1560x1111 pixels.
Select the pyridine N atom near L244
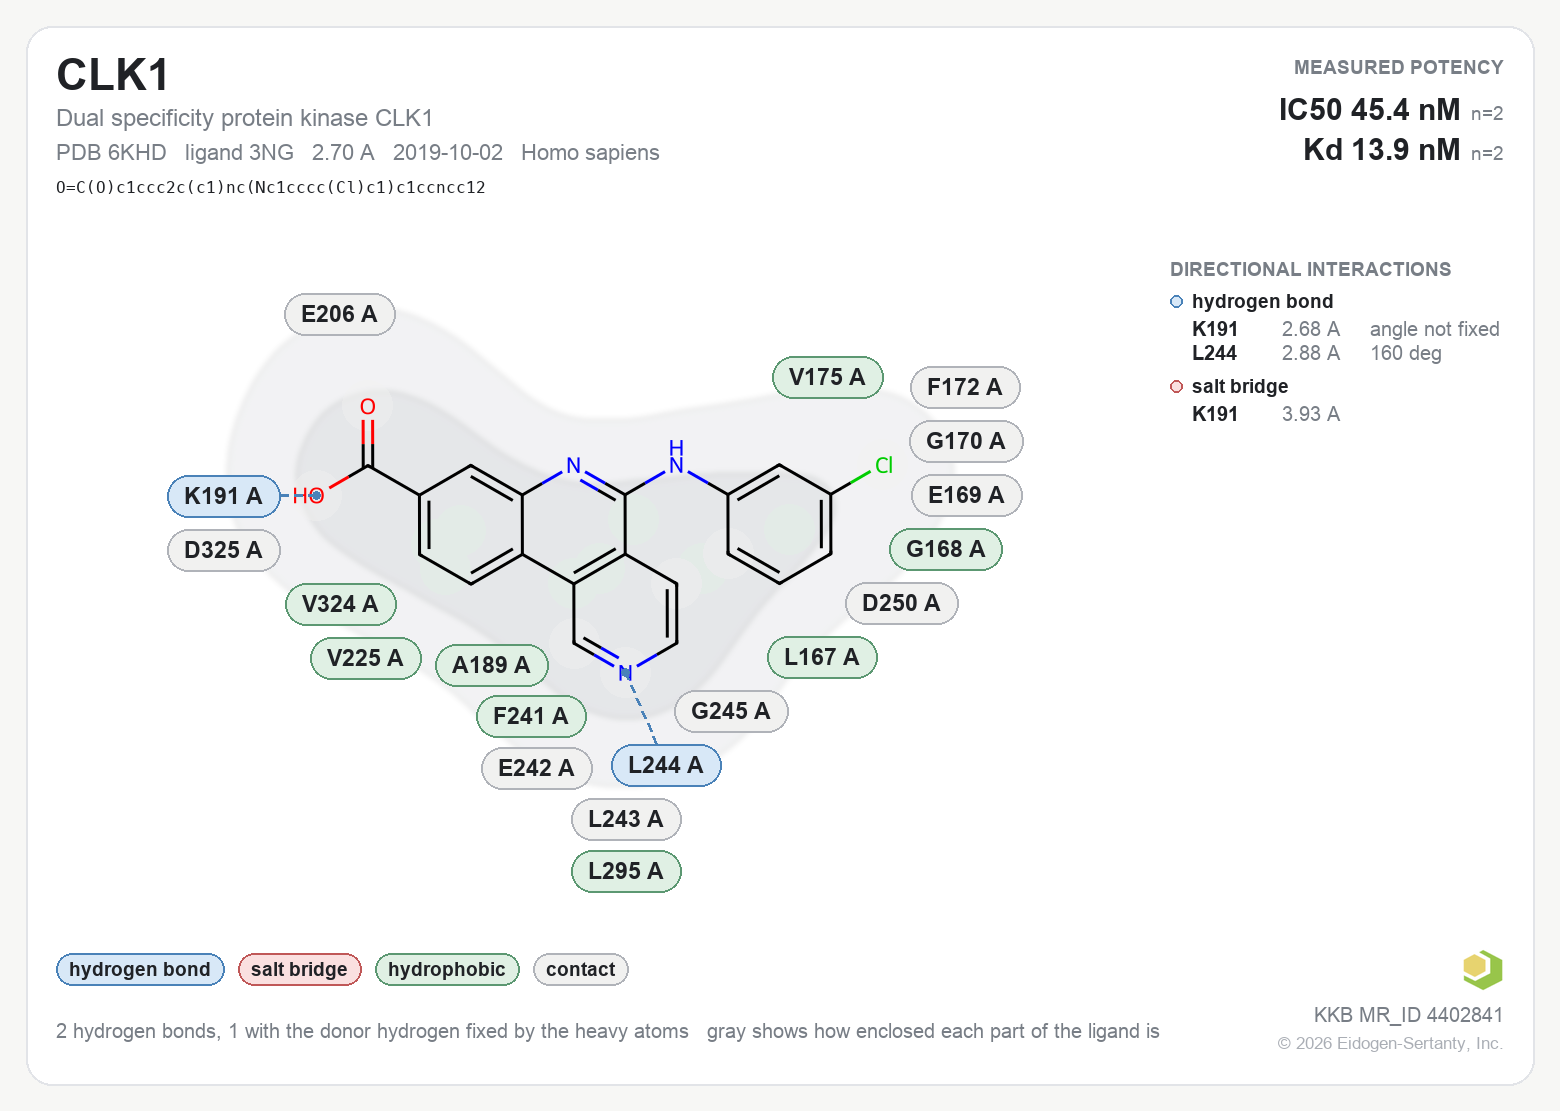pos(625,673)
